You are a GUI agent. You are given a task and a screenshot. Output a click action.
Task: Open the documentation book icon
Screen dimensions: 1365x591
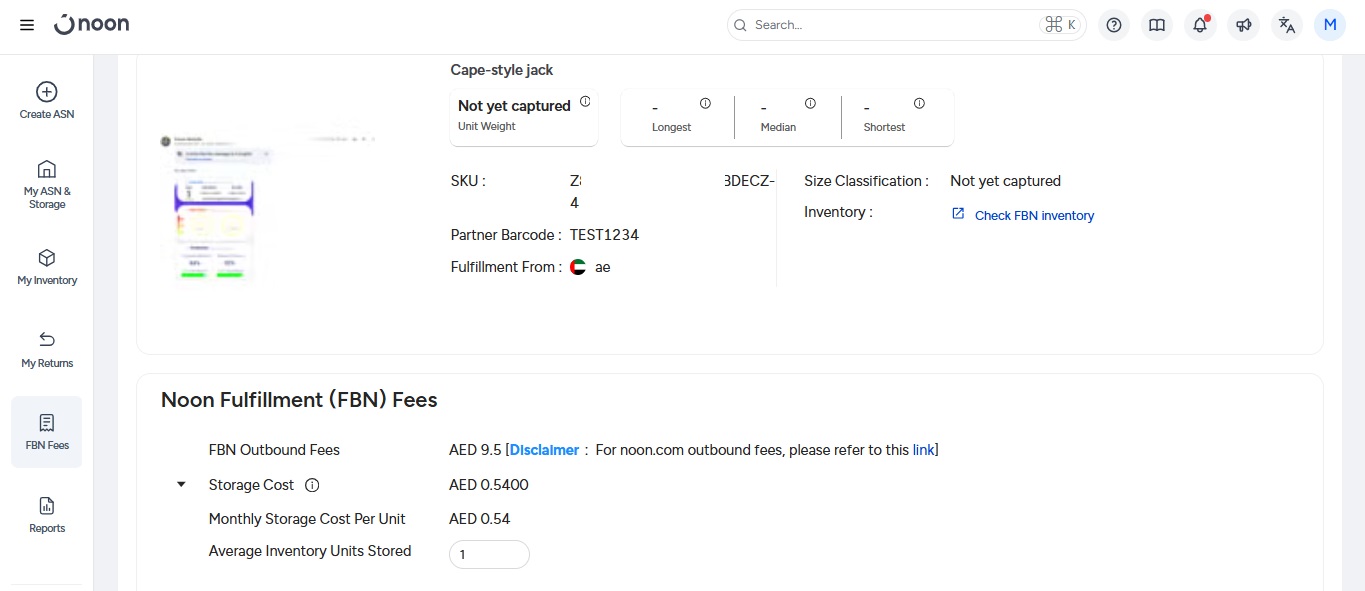click(1157, 25)
